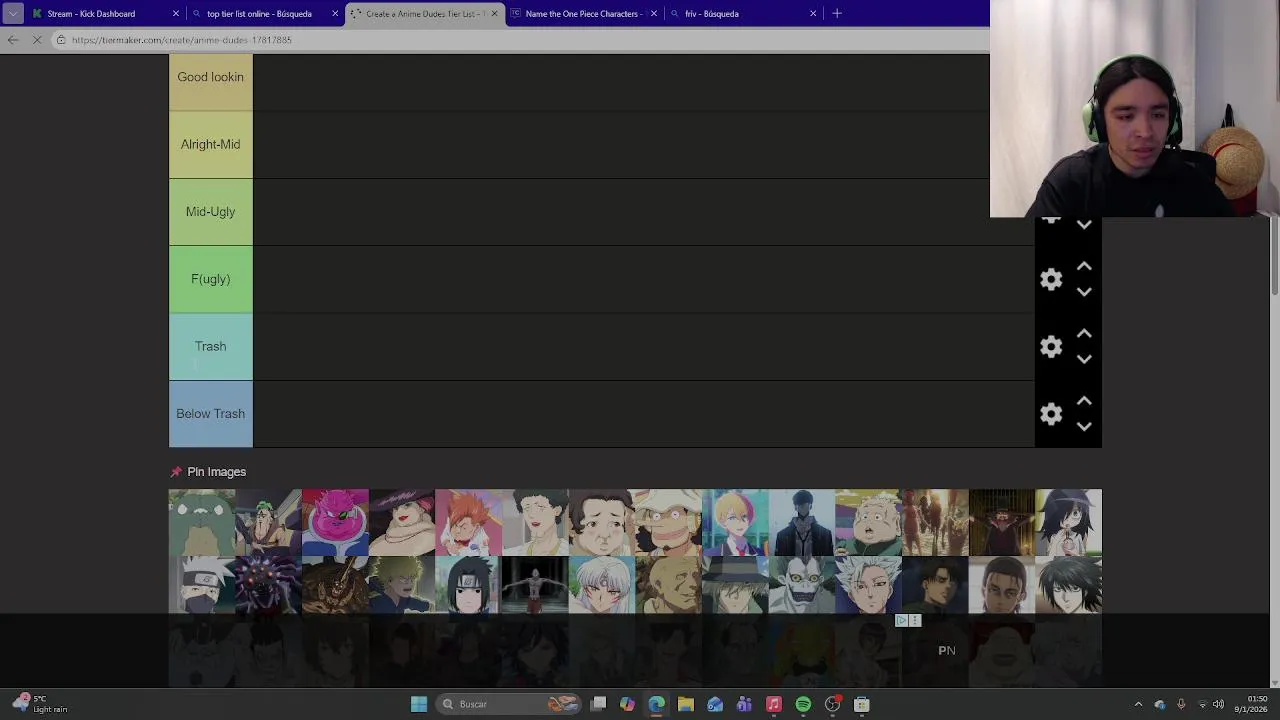Image resolution: width=1280 pixels, height=720 pixels.
Task: Select the Trash tier label
Action: point(210,346)
